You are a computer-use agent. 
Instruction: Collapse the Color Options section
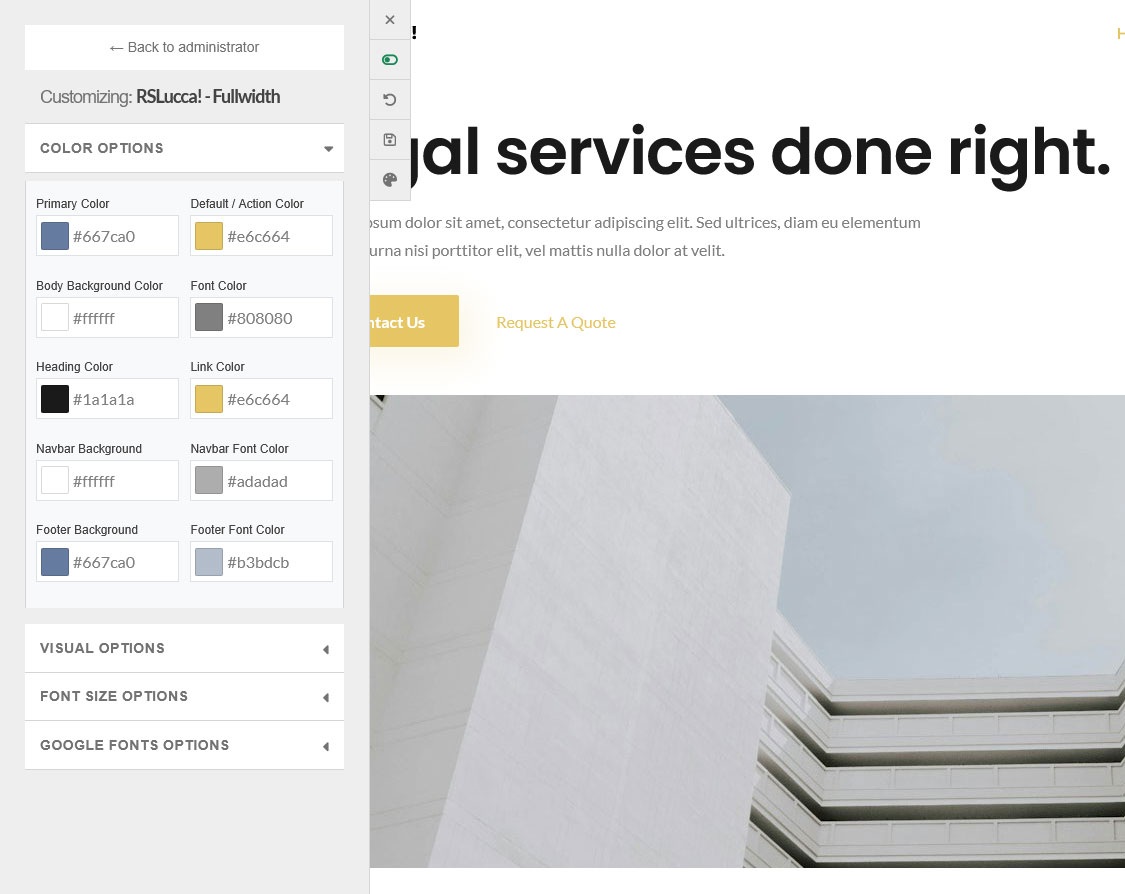(184, 148)
